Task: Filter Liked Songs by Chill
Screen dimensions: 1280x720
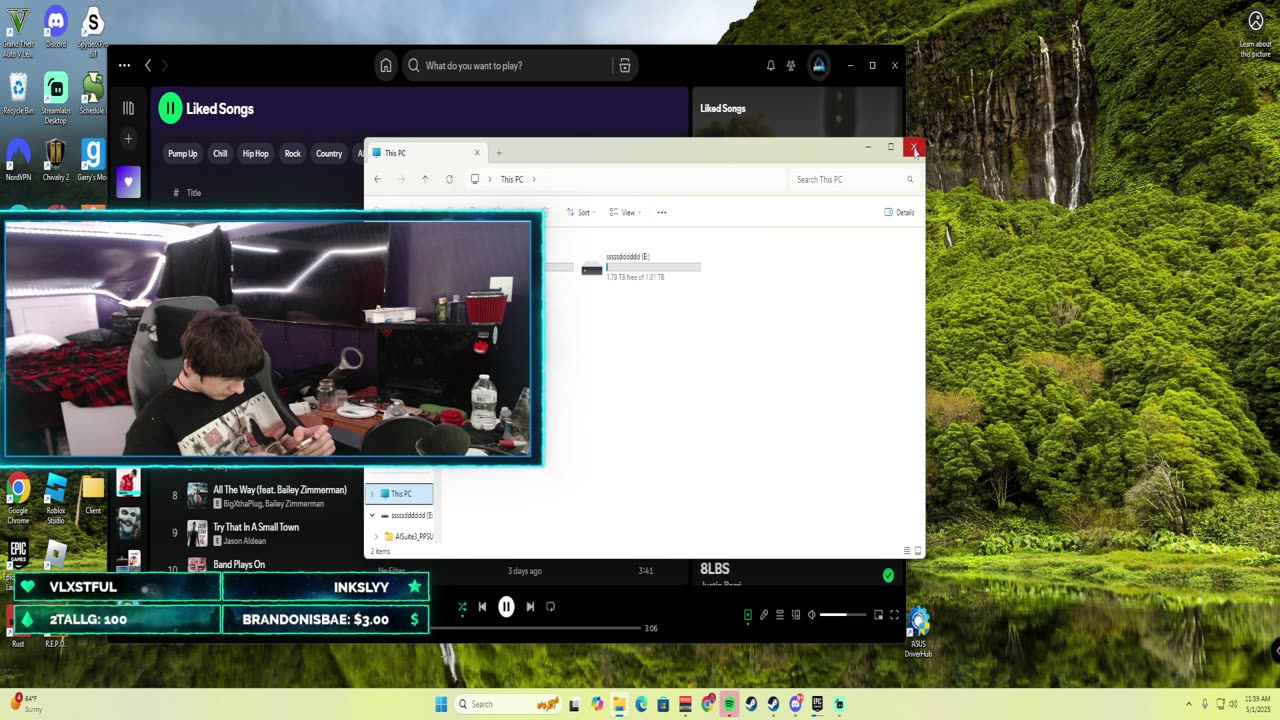Action: coord(220,154)
